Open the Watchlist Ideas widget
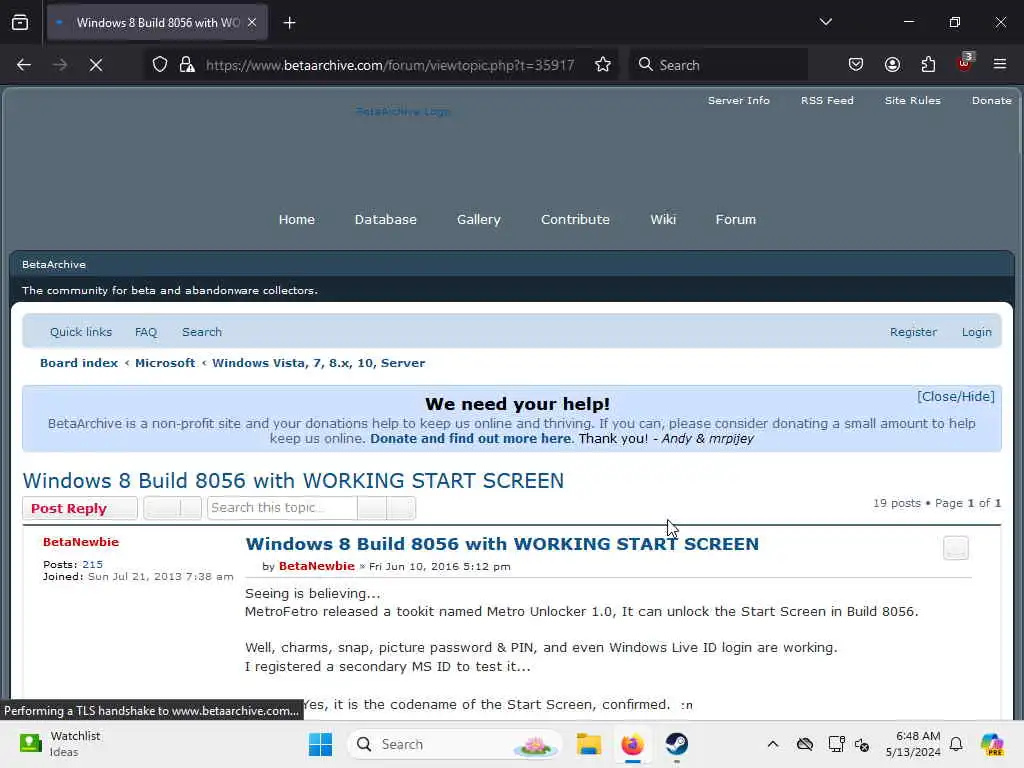Image resolution: width=1024 pixels, height=768 pixels. pos(59,744)
